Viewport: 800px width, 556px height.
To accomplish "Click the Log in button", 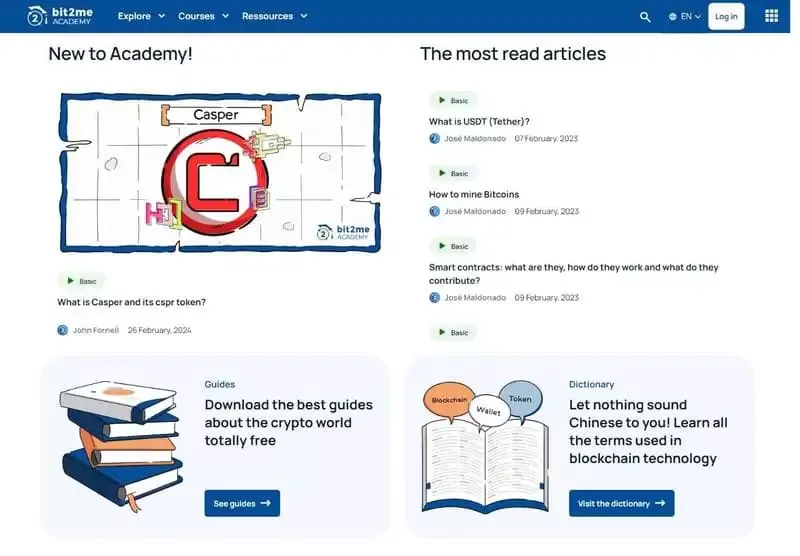I will (x=726, y=16).
